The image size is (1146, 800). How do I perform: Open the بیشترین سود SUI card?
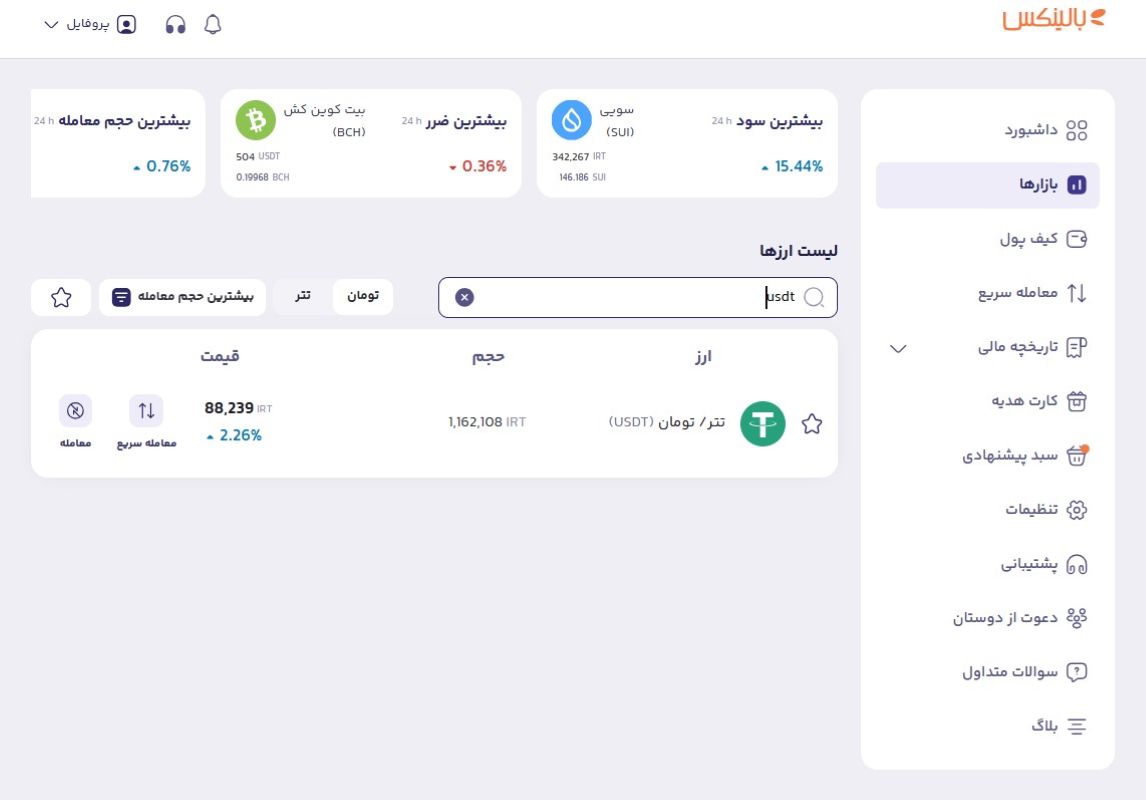[687, 143]
